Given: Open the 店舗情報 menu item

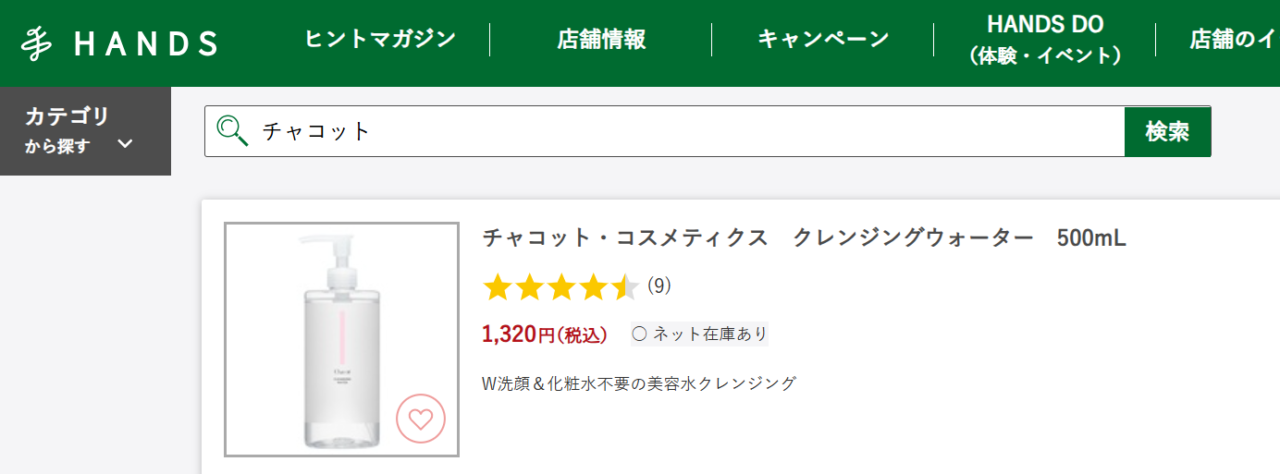Looking at the screenshot, I should [x=601, y=39].
